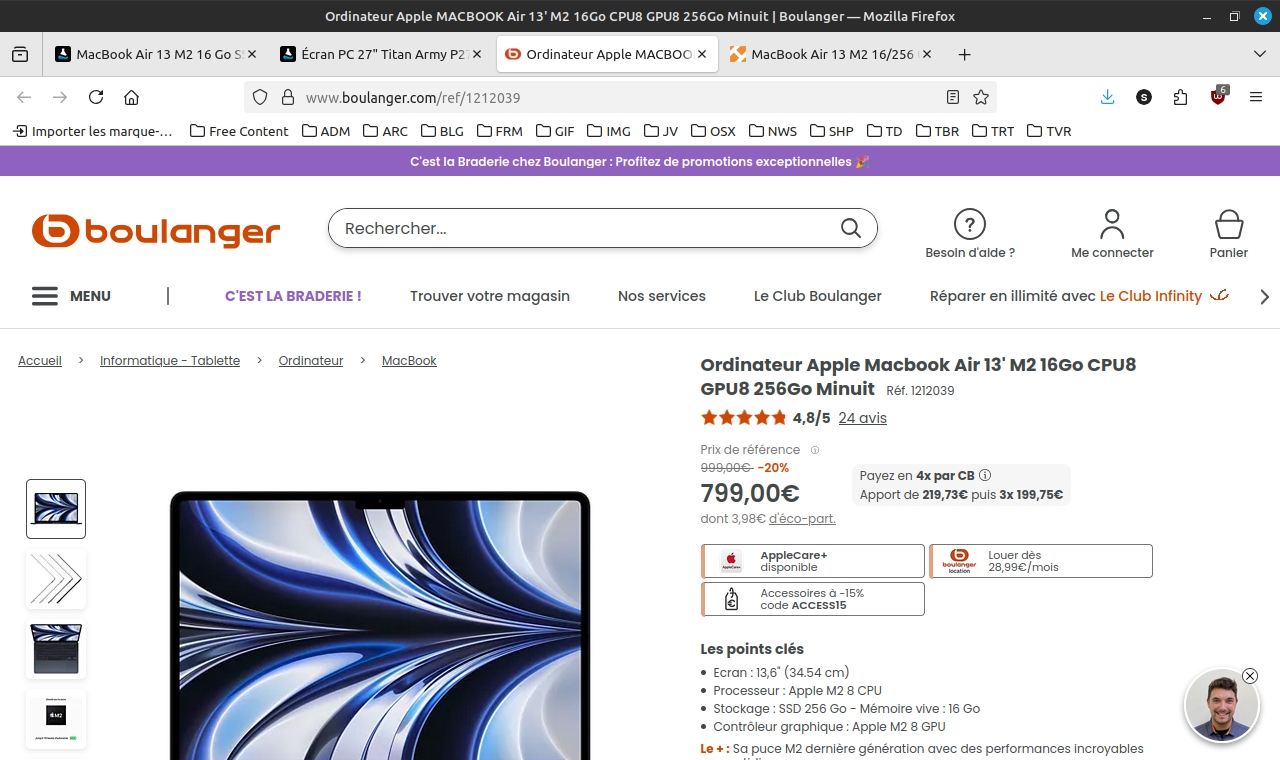Open the list all tabs dropdown arrow

click(1260, 55)
